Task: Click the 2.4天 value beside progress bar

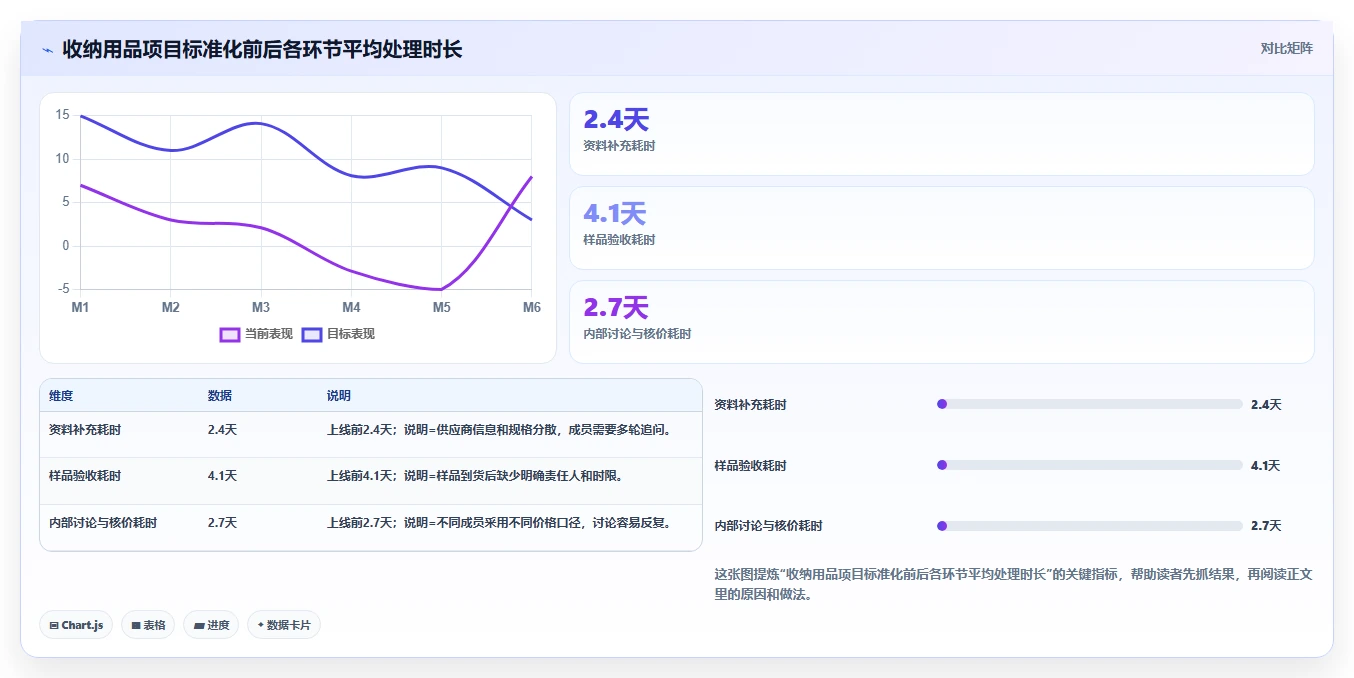Action: (1266, 405)
